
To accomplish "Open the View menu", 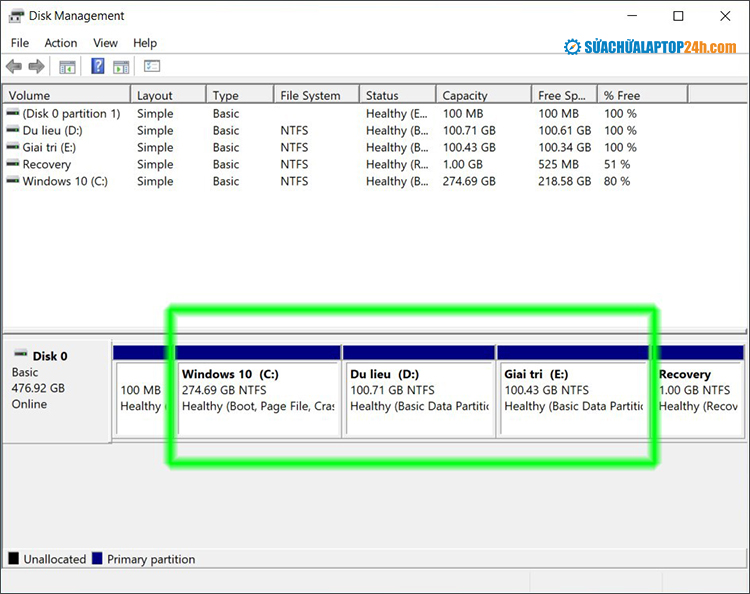I will pyautogui.click(x=105, y=43).
